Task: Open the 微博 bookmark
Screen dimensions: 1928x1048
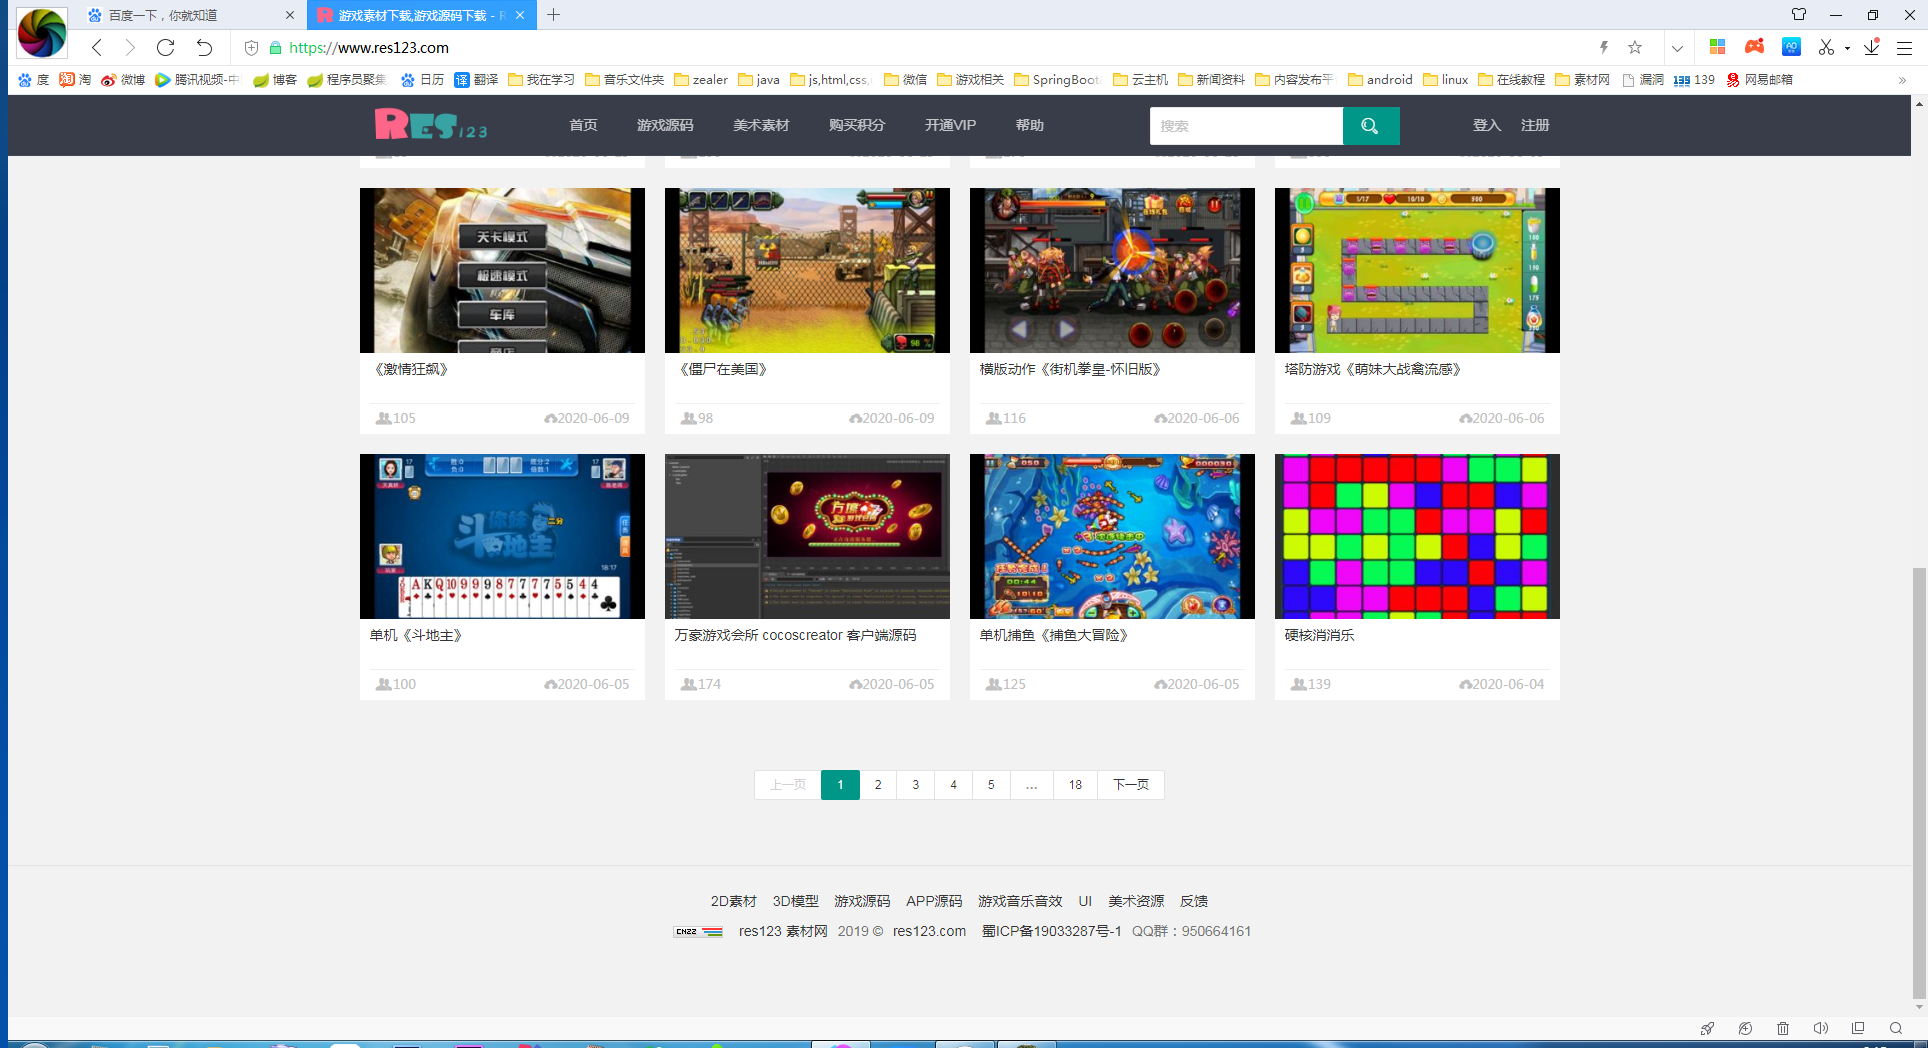Action: coord(123,80)
